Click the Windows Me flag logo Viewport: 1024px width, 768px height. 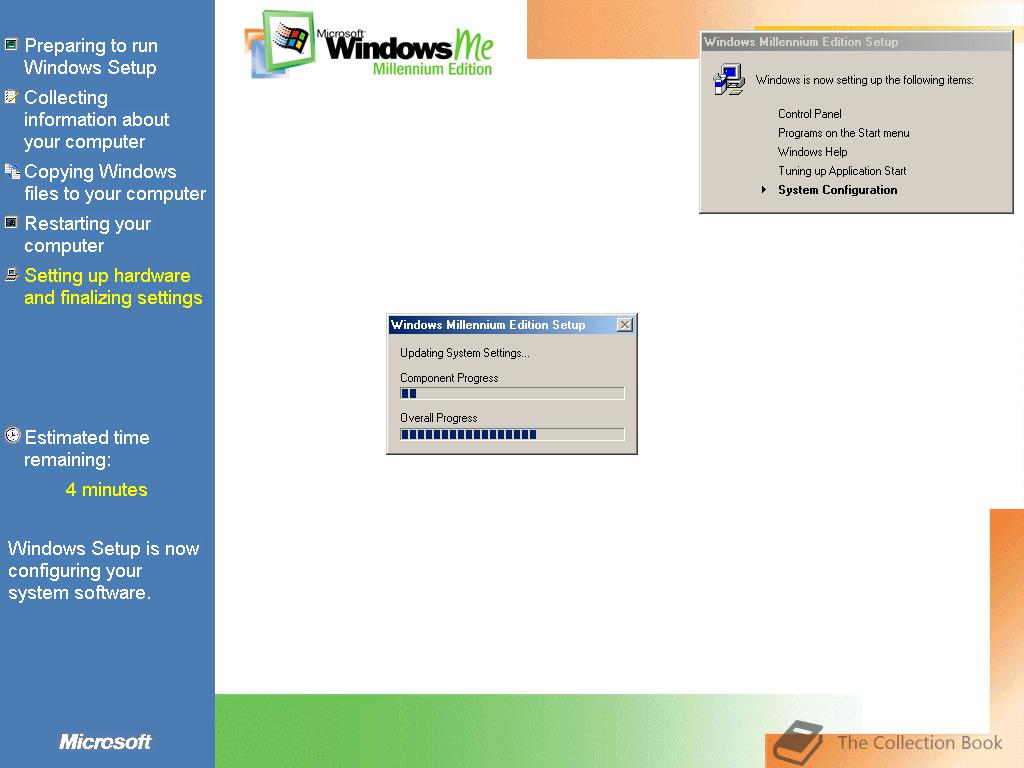(x=281, y=44)
